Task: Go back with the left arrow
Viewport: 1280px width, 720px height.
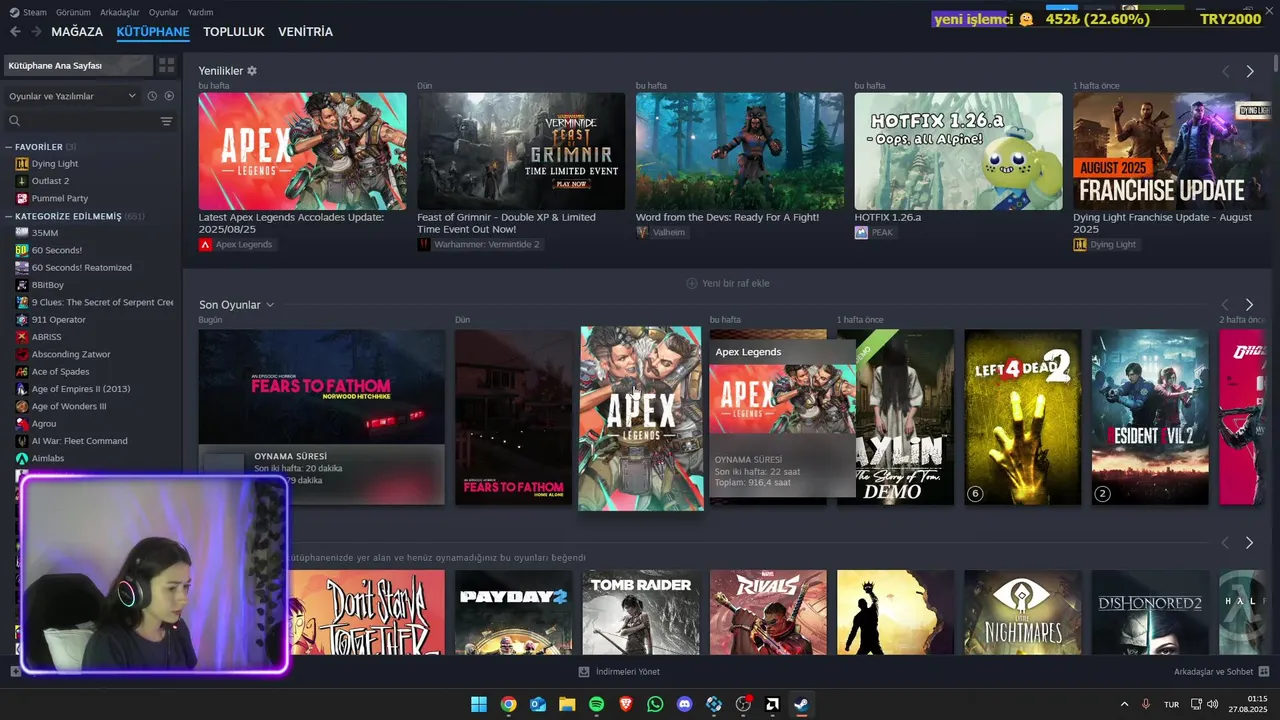Action: [15, 32]
